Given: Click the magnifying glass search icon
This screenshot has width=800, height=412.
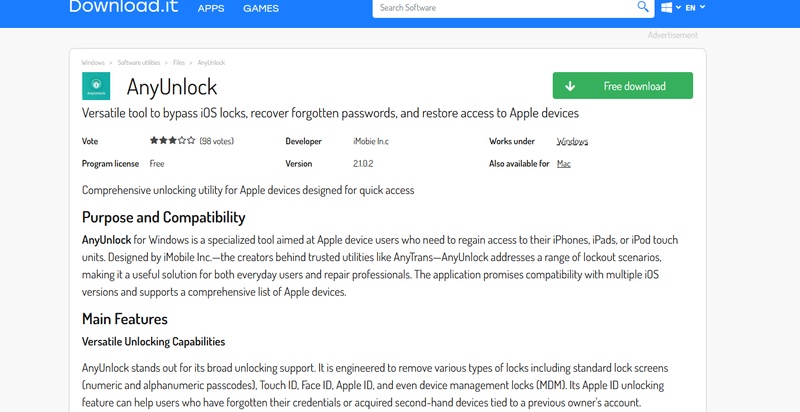Looking at the screenshot, I should (643, 7).
